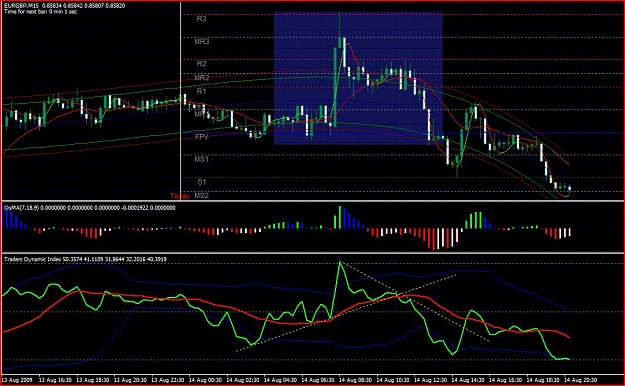The width and height of the screenshot is (625, 386).
Task: Click the '14 Aug 04:30' time label
Action: pyautogui.click(x=280, y=380)
